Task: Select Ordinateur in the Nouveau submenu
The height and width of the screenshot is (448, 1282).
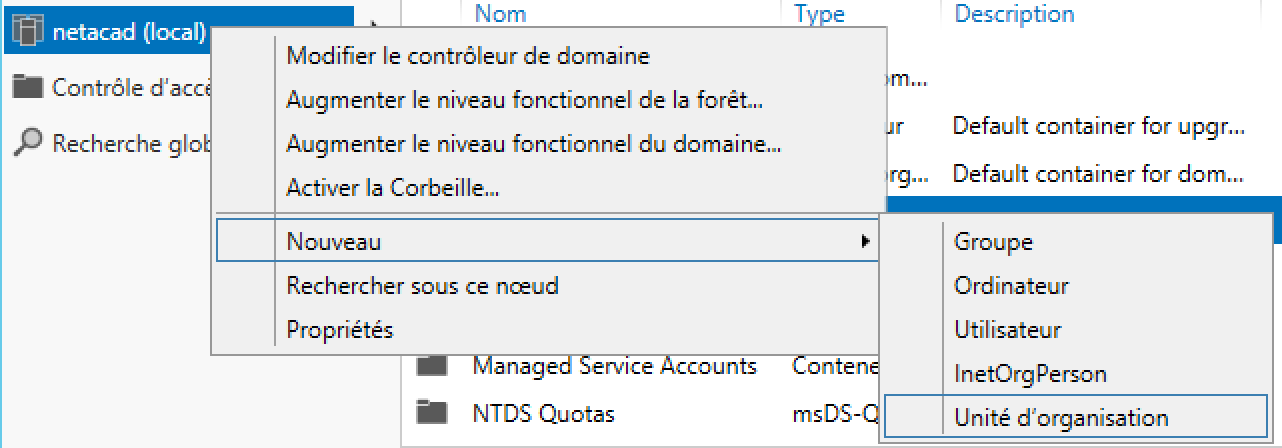Action: pos(1011,286)
